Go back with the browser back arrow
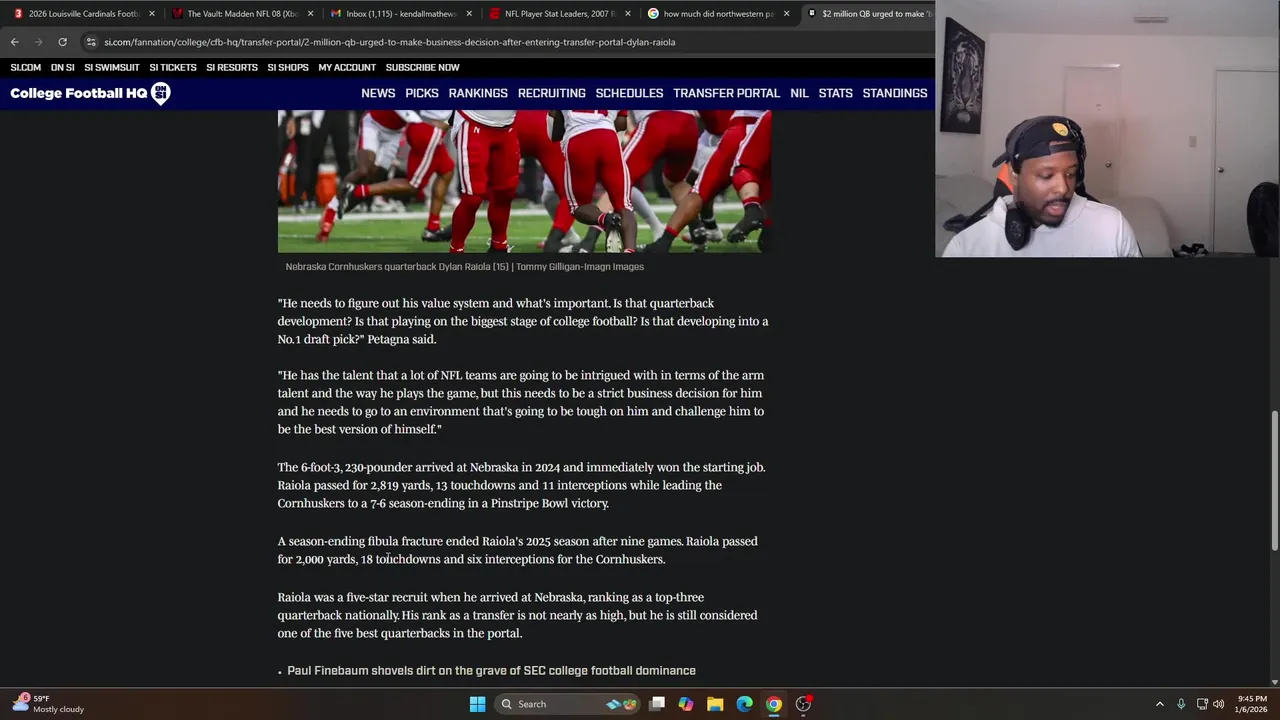This screenshot has width=1280, height=720. click(x=14, y=42)
